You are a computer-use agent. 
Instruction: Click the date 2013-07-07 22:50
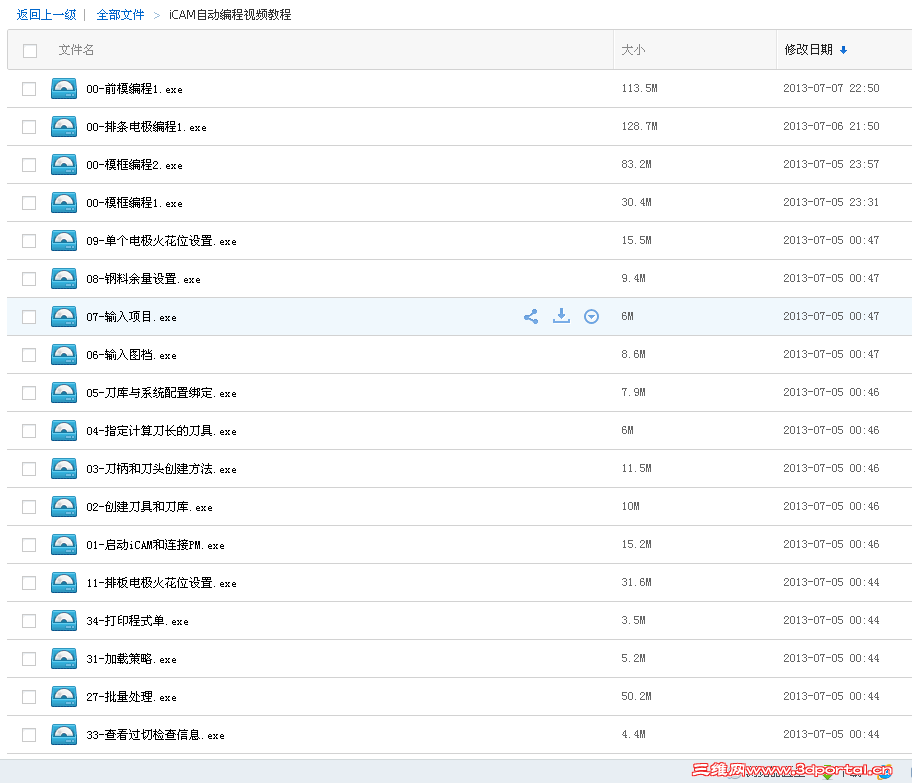point(831,88)
